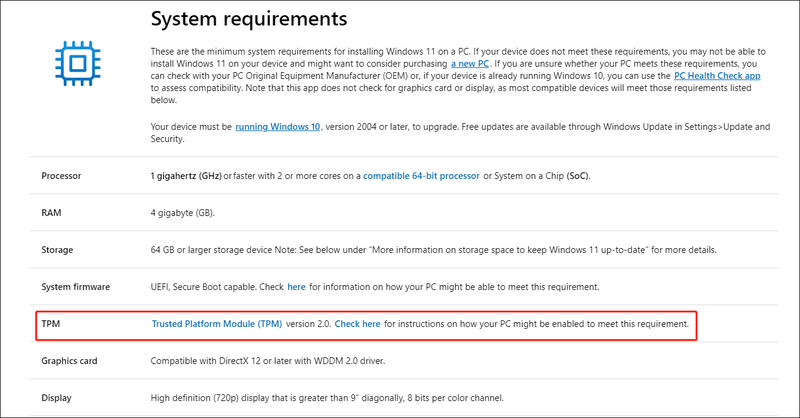The image size is (800, 418).
Task: Click the Processor row label
Action: click(61, 176)
